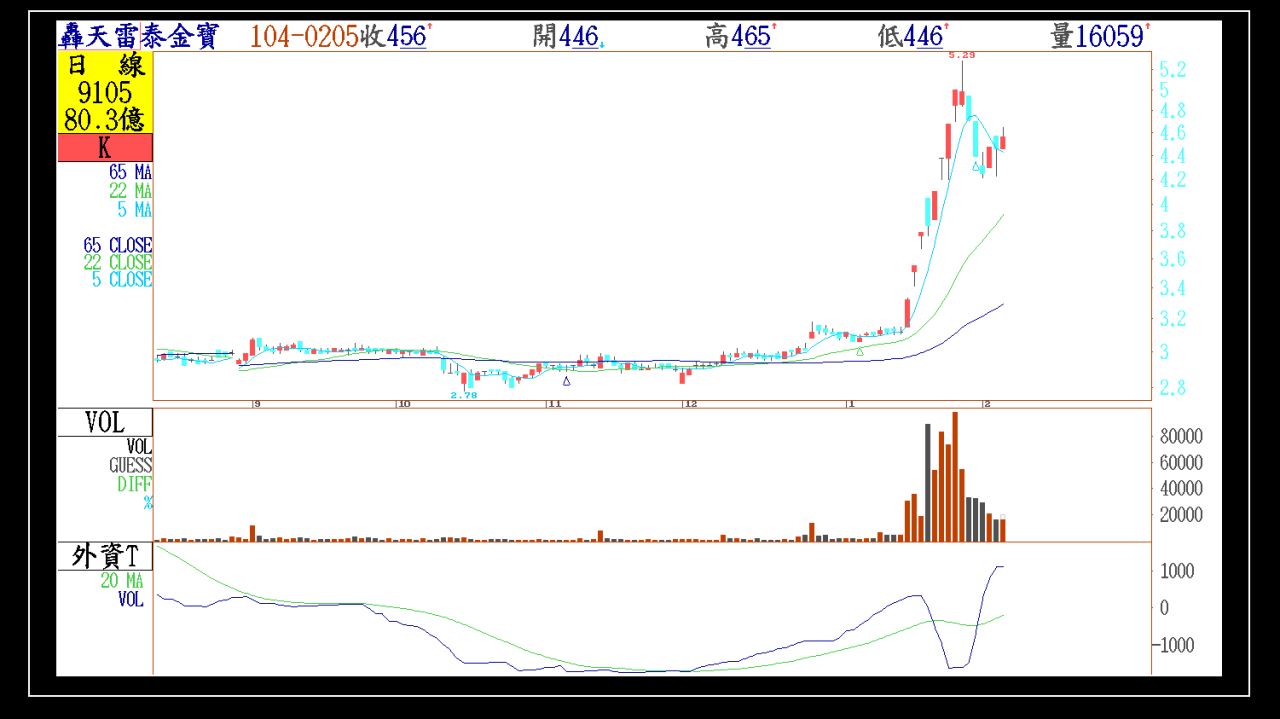Open the 外資T panel indicator selector
Screen dimensions: 1280x719
[105, 557]
